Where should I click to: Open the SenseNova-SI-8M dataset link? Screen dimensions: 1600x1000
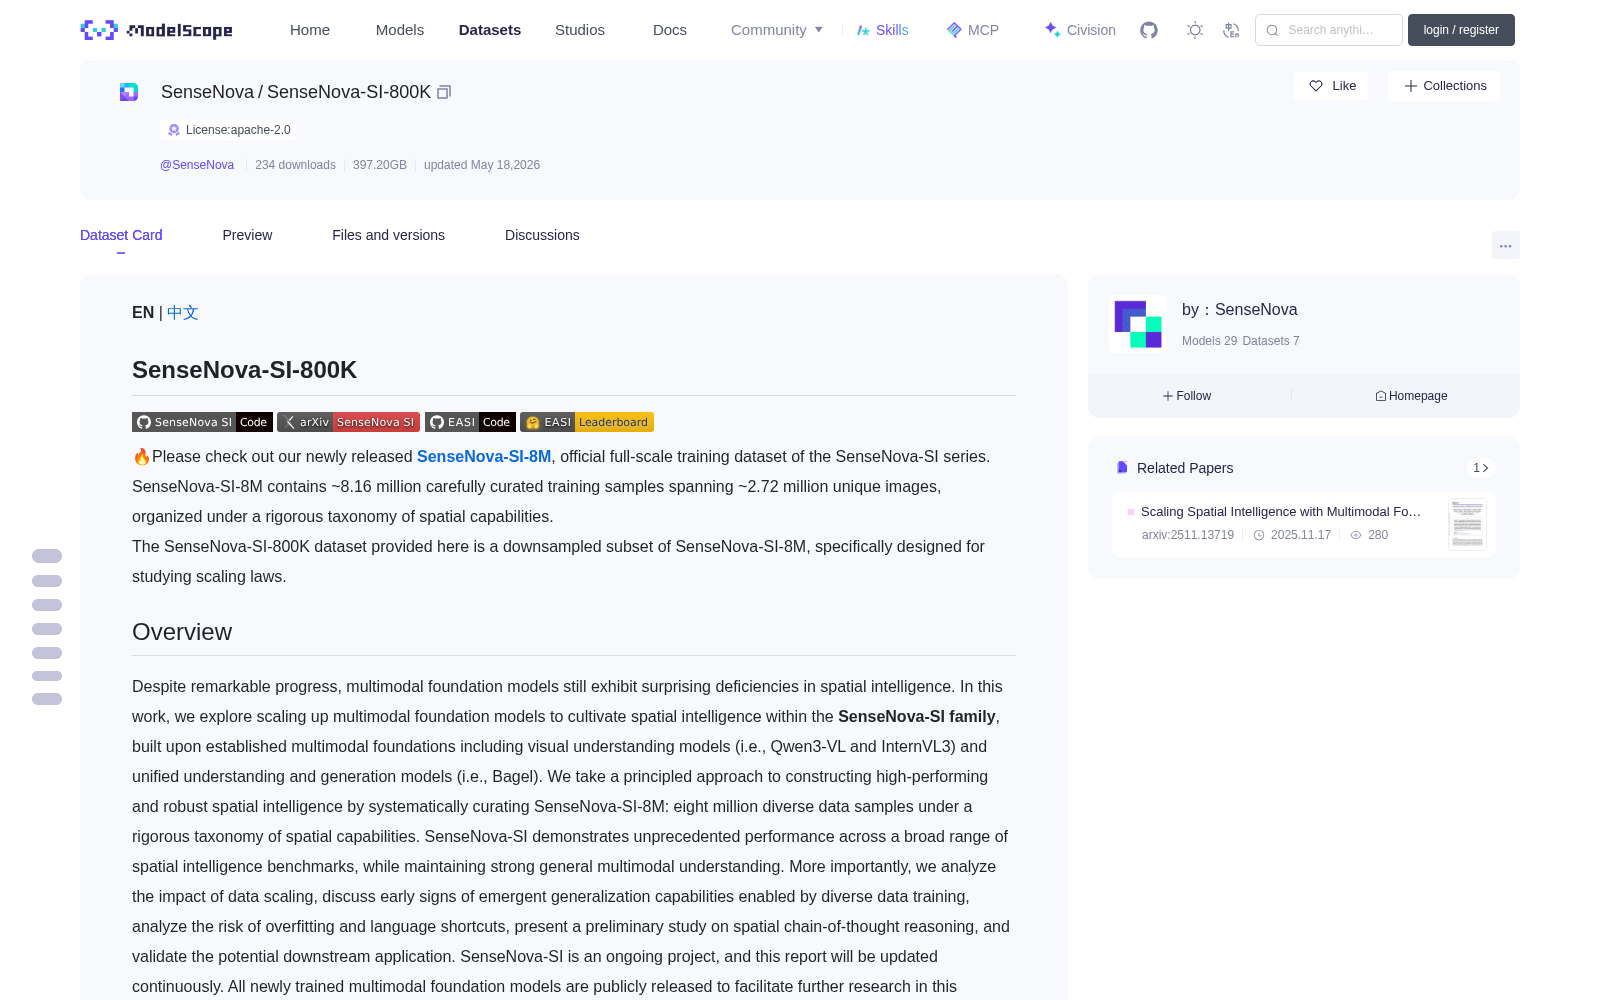tap(484, 457)
